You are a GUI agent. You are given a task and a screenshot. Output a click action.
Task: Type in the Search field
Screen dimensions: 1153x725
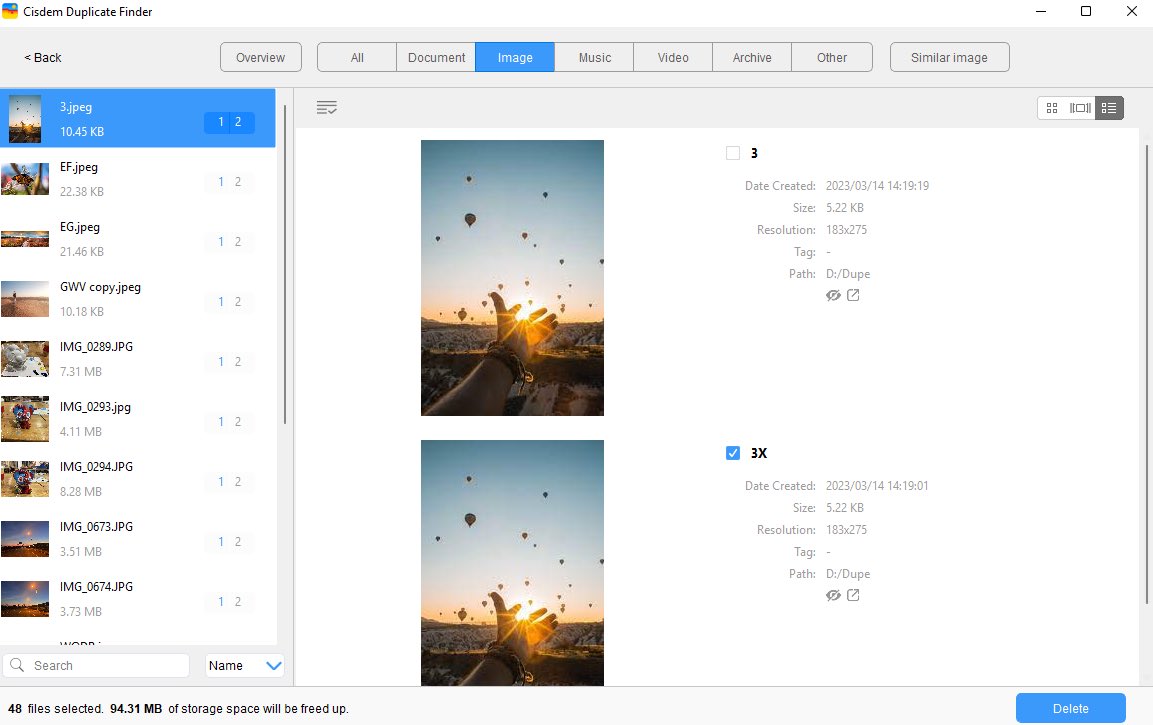tap(96, 665)
